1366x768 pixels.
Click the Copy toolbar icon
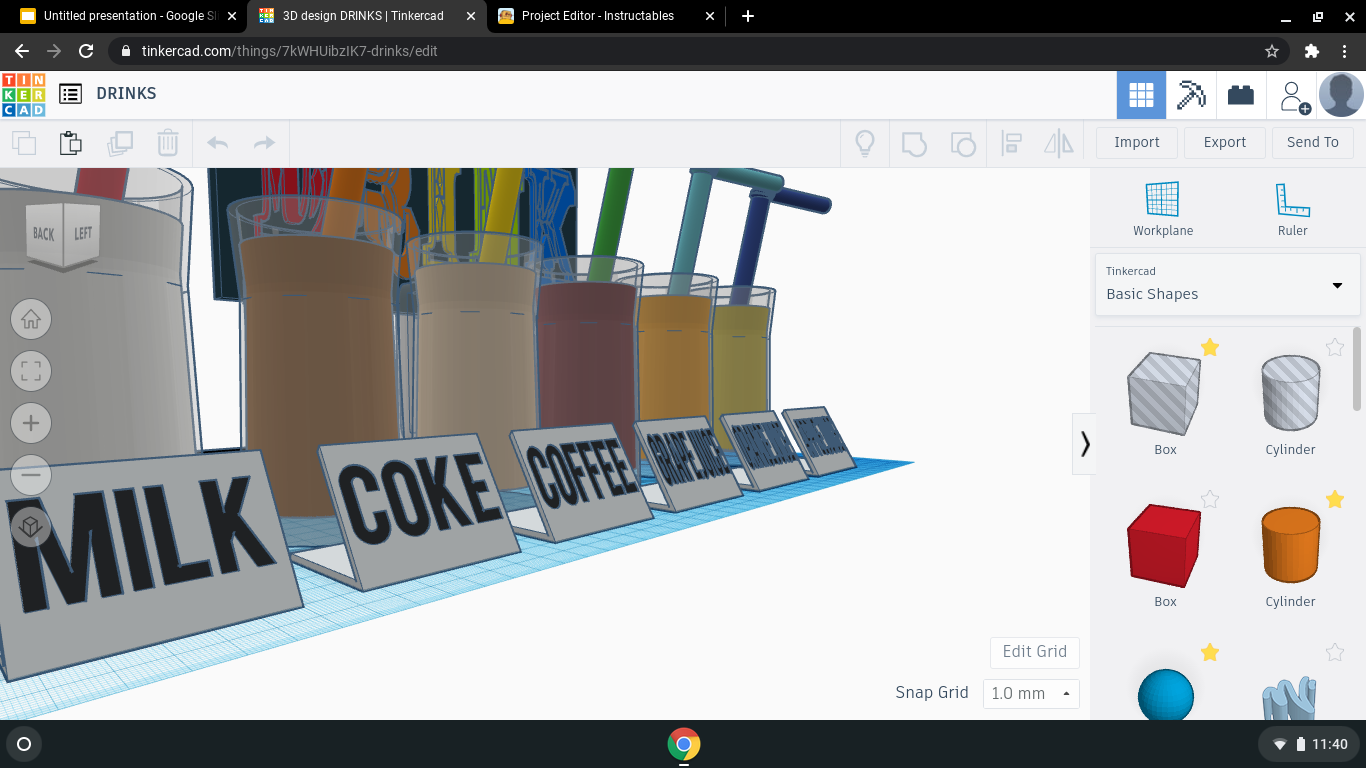(24, 143)
